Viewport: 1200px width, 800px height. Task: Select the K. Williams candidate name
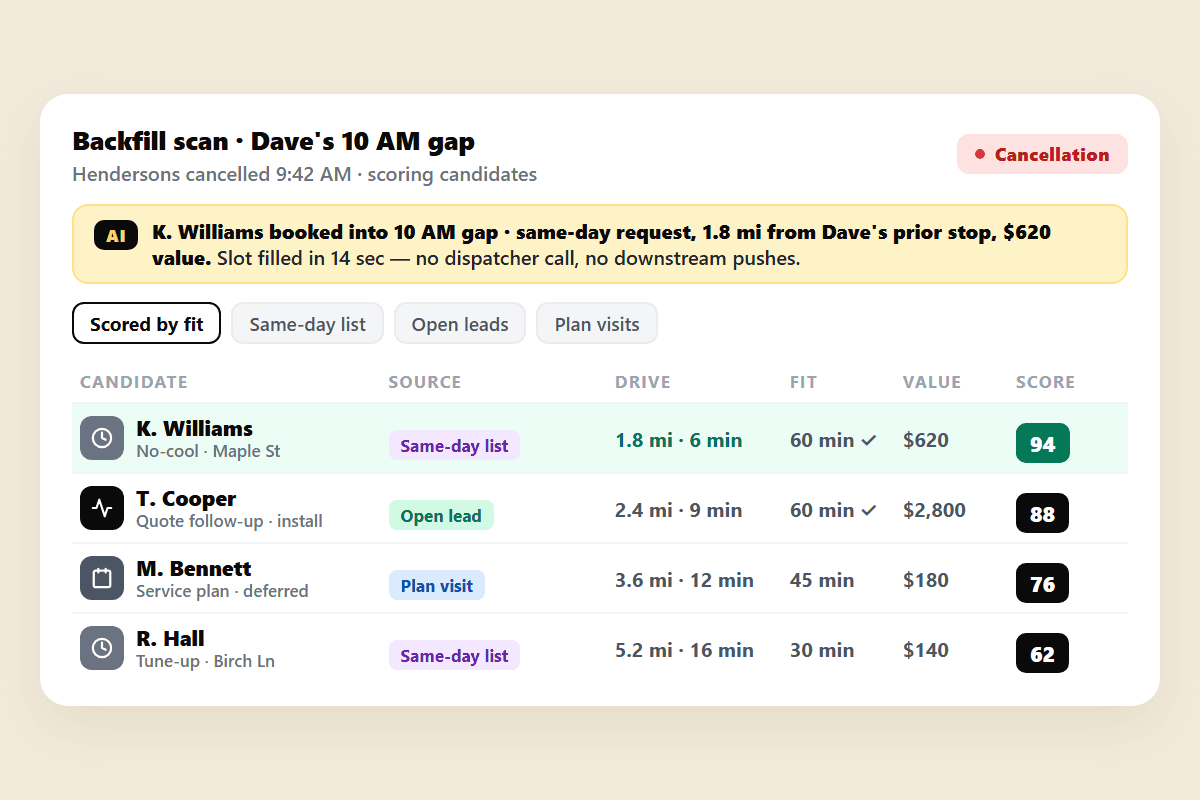tap(195, 429)
